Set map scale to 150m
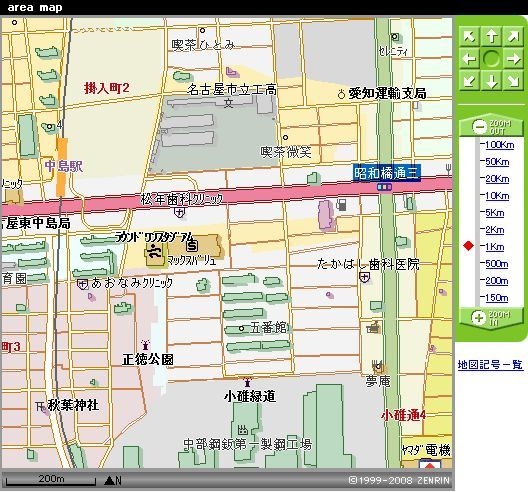Image resolution: width=528 pixels, height=492 pixels. point(497,298)
